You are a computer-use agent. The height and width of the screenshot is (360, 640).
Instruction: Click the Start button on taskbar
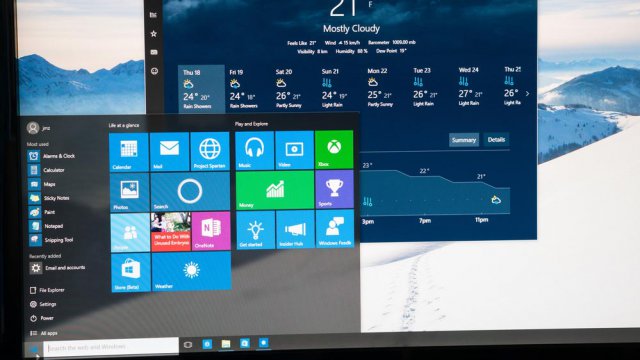(x=34, y=349)
